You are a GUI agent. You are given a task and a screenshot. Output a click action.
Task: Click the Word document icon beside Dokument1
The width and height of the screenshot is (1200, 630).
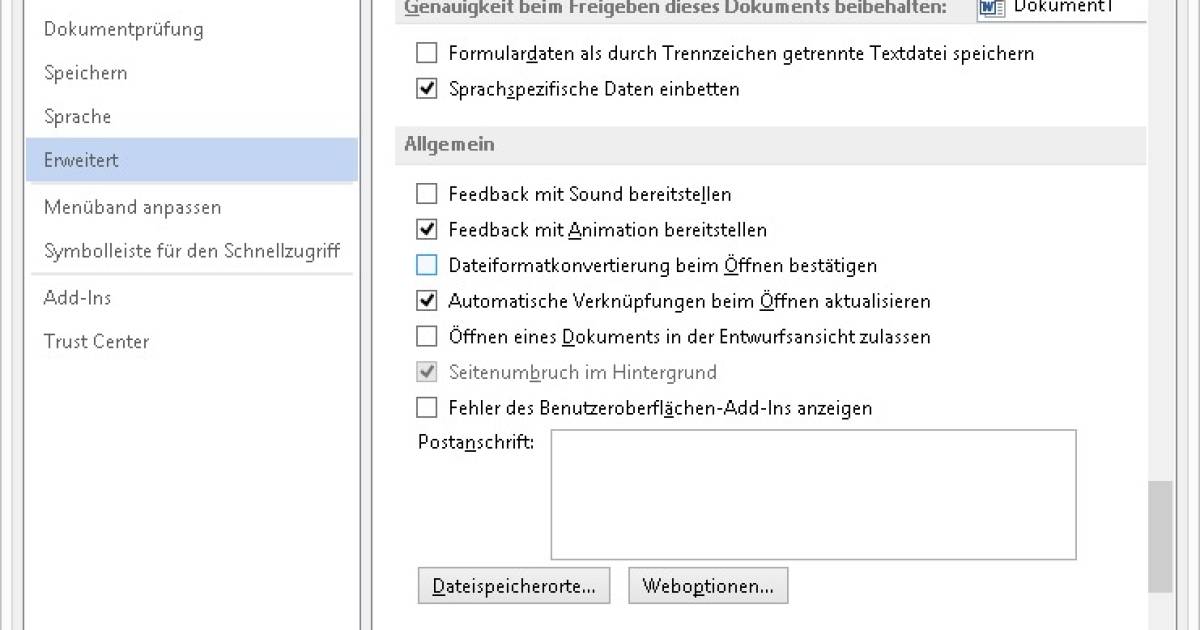pyautogui.click(x=993, y=8)
